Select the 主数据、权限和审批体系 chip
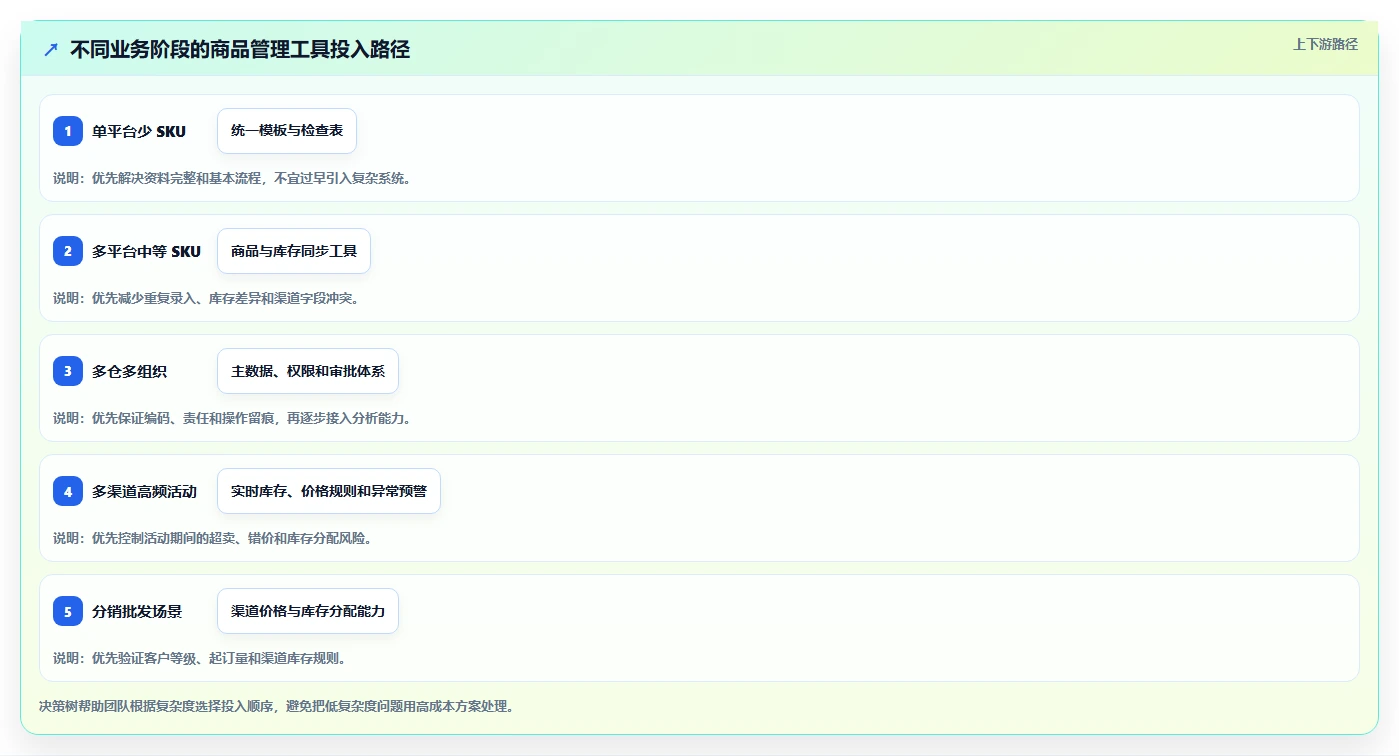Image resolution: width=1399 pixels, height=756 pixels. coord(308,371)
